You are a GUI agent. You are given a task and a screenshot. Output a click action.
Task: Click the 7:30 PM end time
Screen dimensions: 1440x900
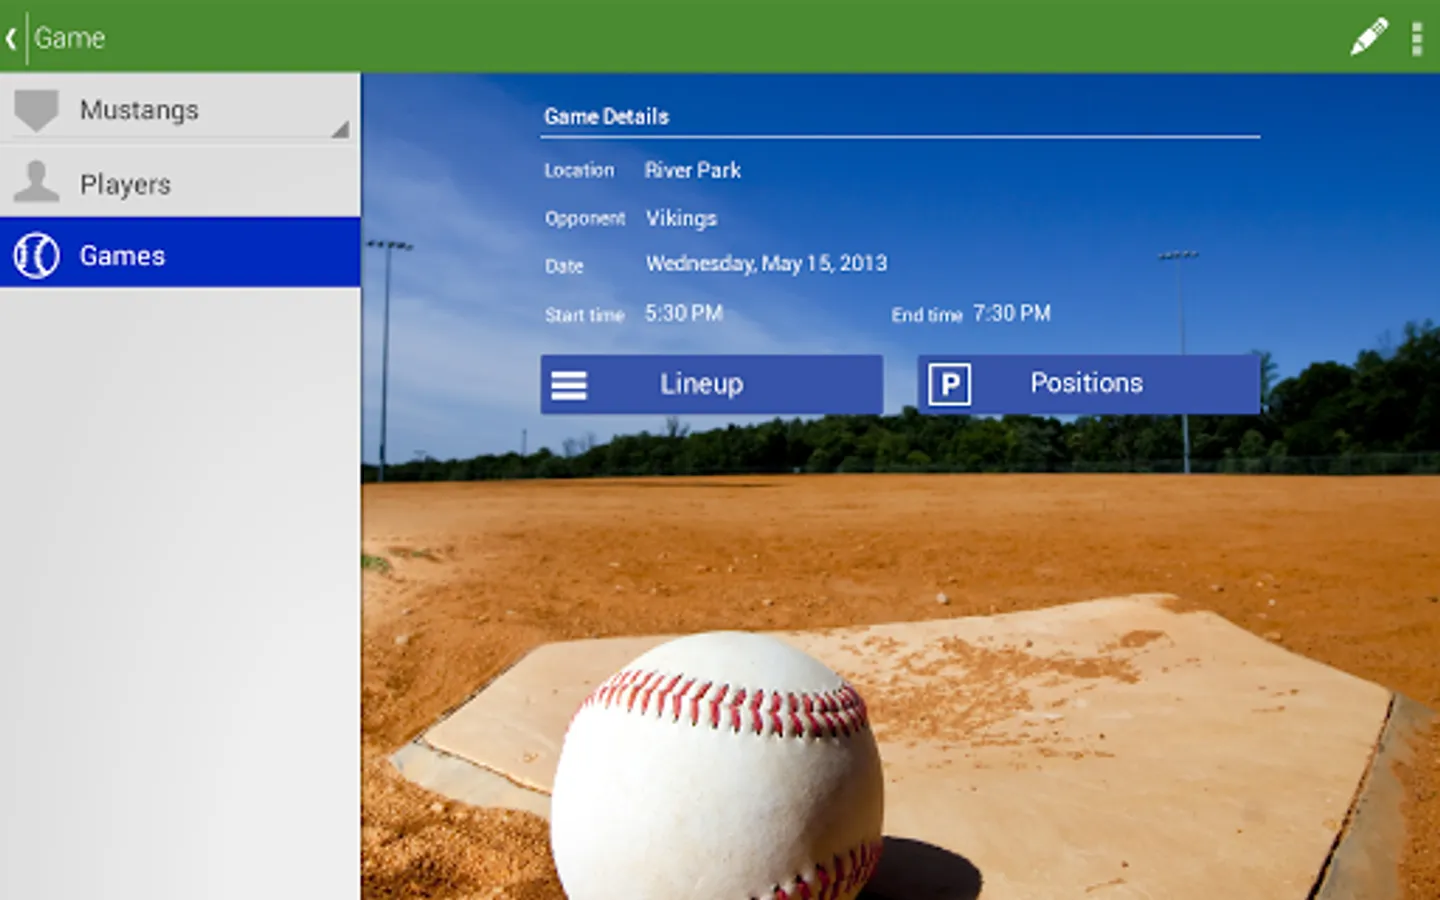1011,313
